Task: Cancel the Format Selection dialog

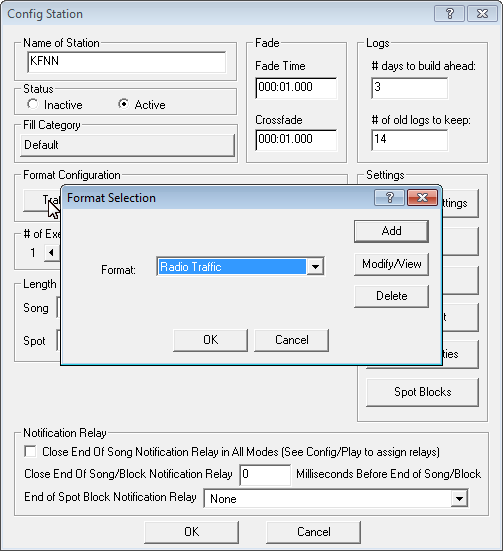Action: pyautogui.click(x=291, y=340)
